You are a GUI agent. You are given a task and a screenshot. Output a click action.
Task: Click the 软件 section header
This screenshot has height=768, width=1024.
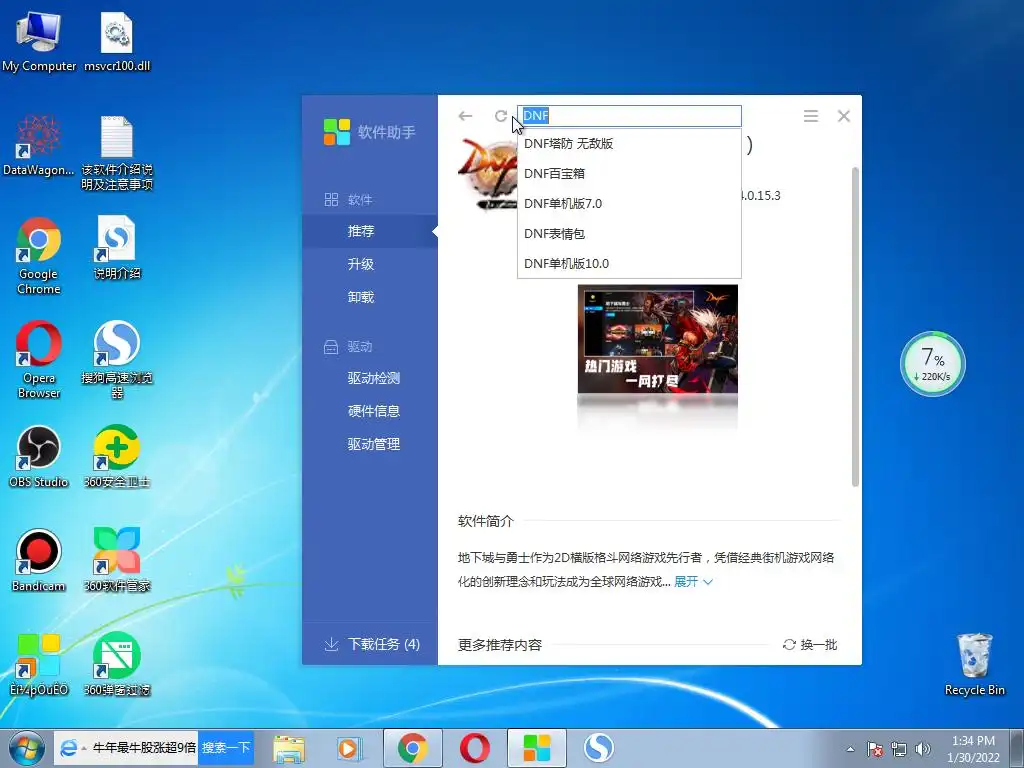pos(349,199)
